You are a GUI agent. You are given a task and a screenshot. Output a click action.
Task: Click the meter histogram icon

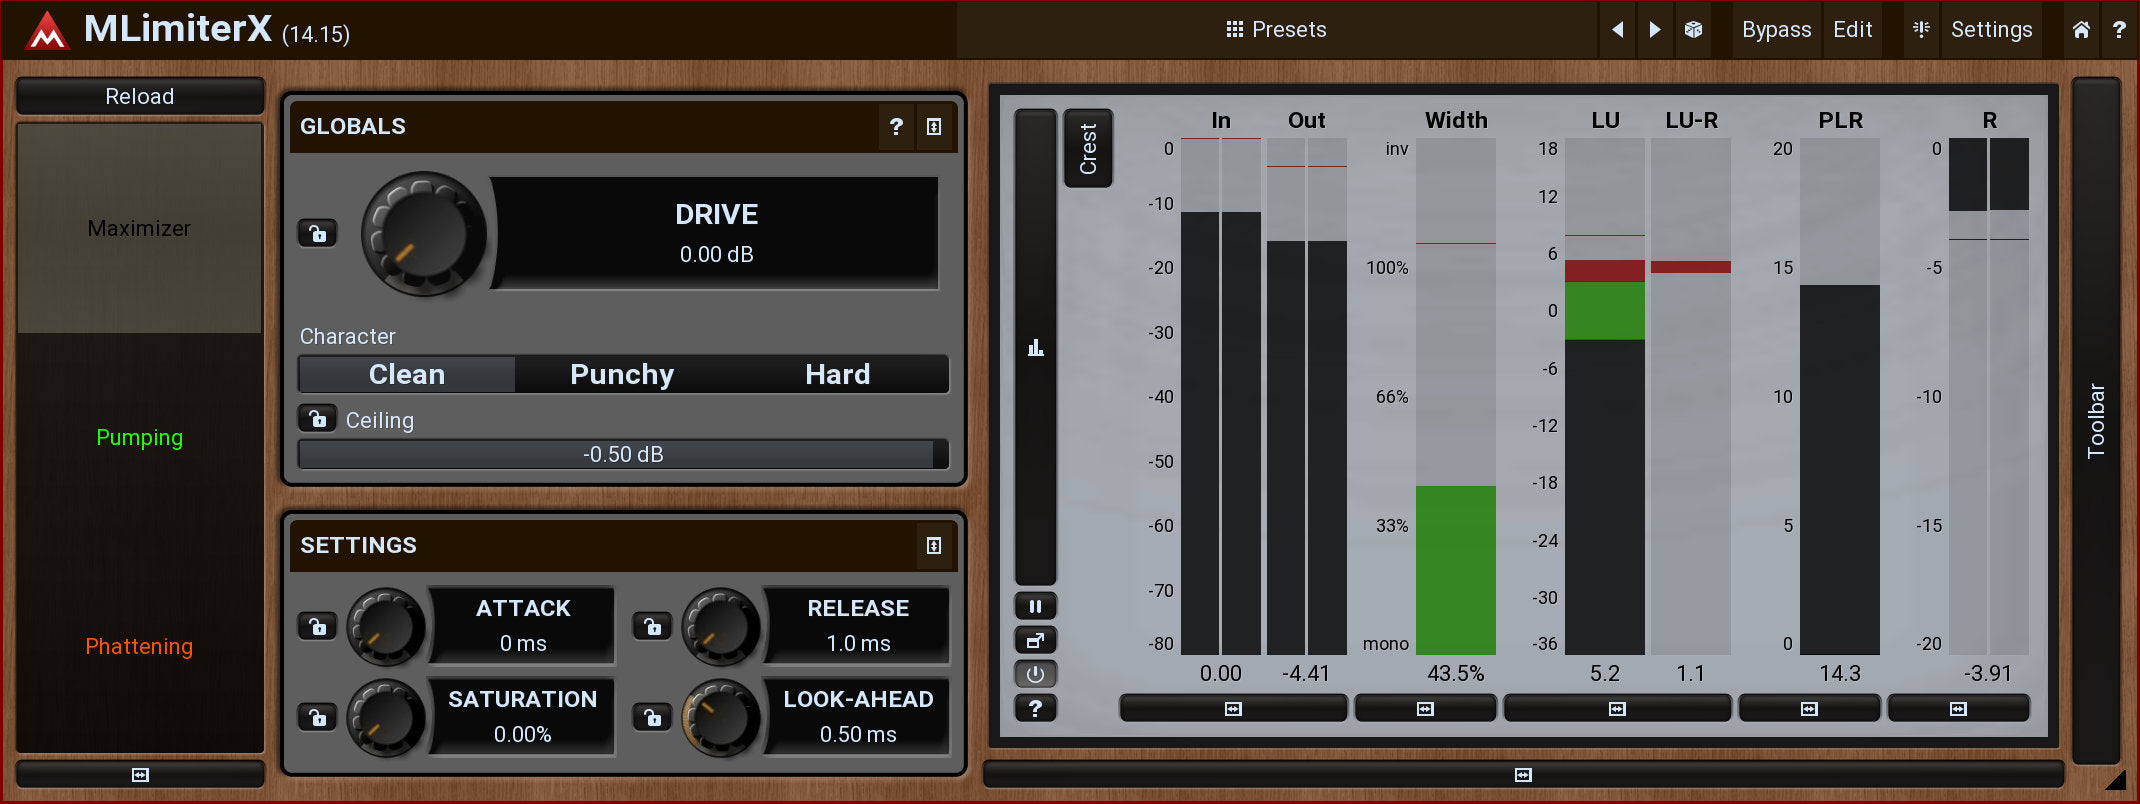pyautogui.click(x=1035, y=348)
